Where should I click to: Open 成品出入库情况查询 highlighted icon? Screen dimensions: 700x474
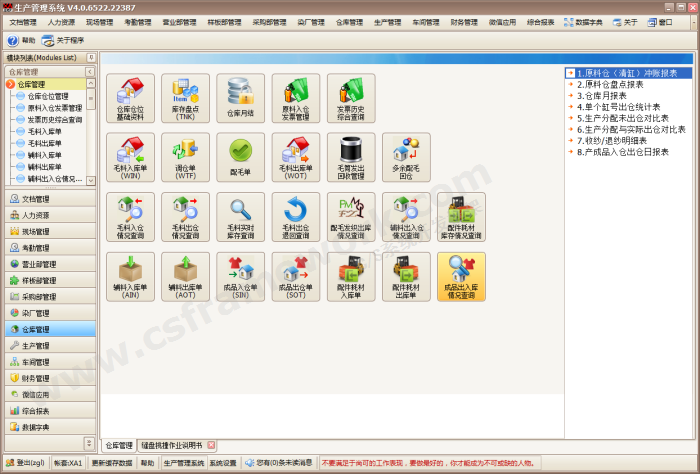coord(461,276)
